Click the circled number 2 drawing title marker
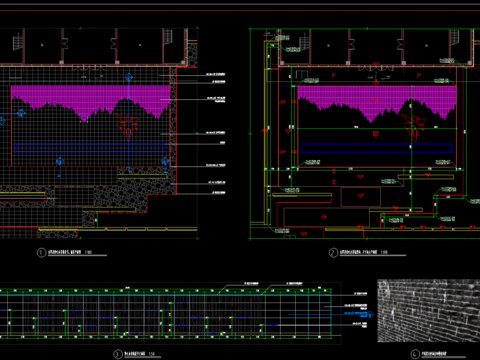This screenshot has width=480, height=360. click(333, 253)
